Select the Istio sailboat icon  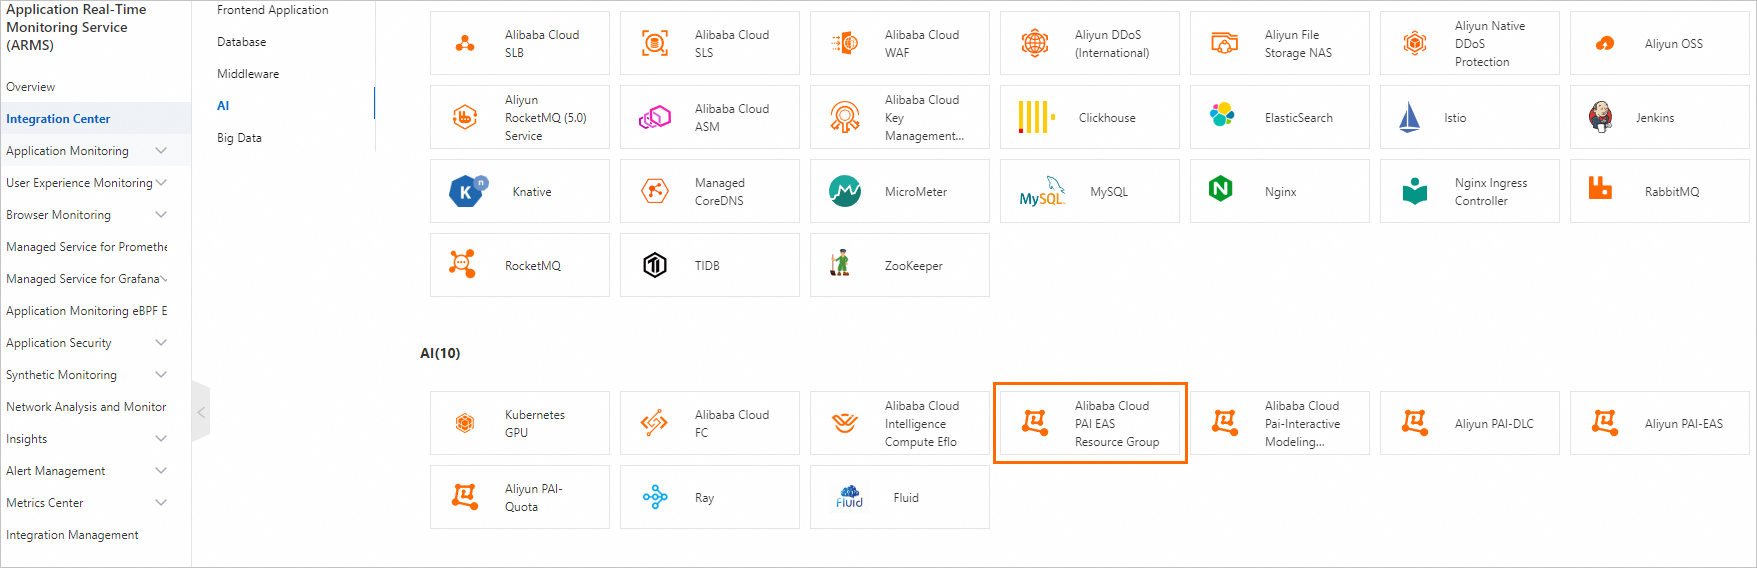(x=1409, y=117)
